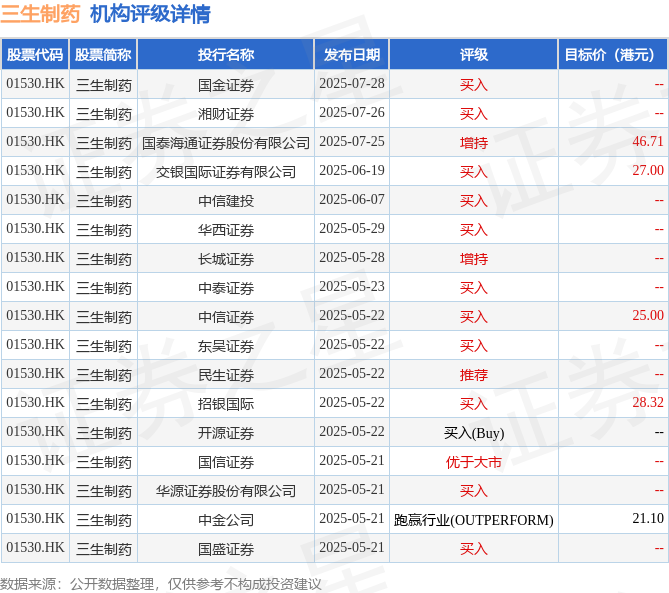Image resolution: width=669 pixels, height=593 pixels.
Task: Select the 中泰证券 broker cell
Action: pyautogui.click(x=226, y=288)
